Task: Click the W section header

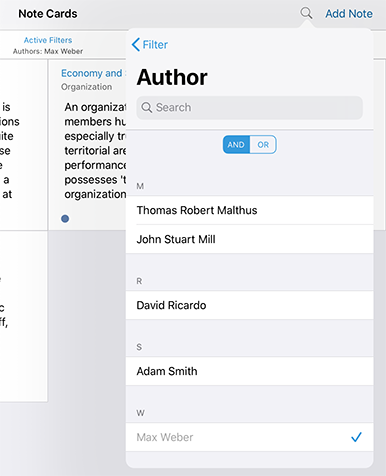Action: (141, 413)
